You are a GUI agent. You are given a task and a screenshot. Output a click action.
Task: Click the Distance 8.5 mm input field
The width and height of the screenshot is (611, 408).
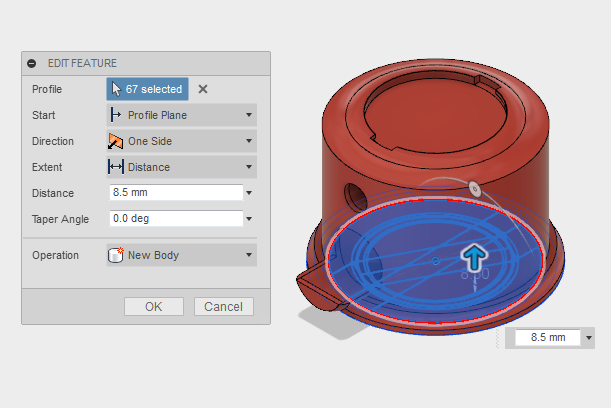tap(176, 193)
